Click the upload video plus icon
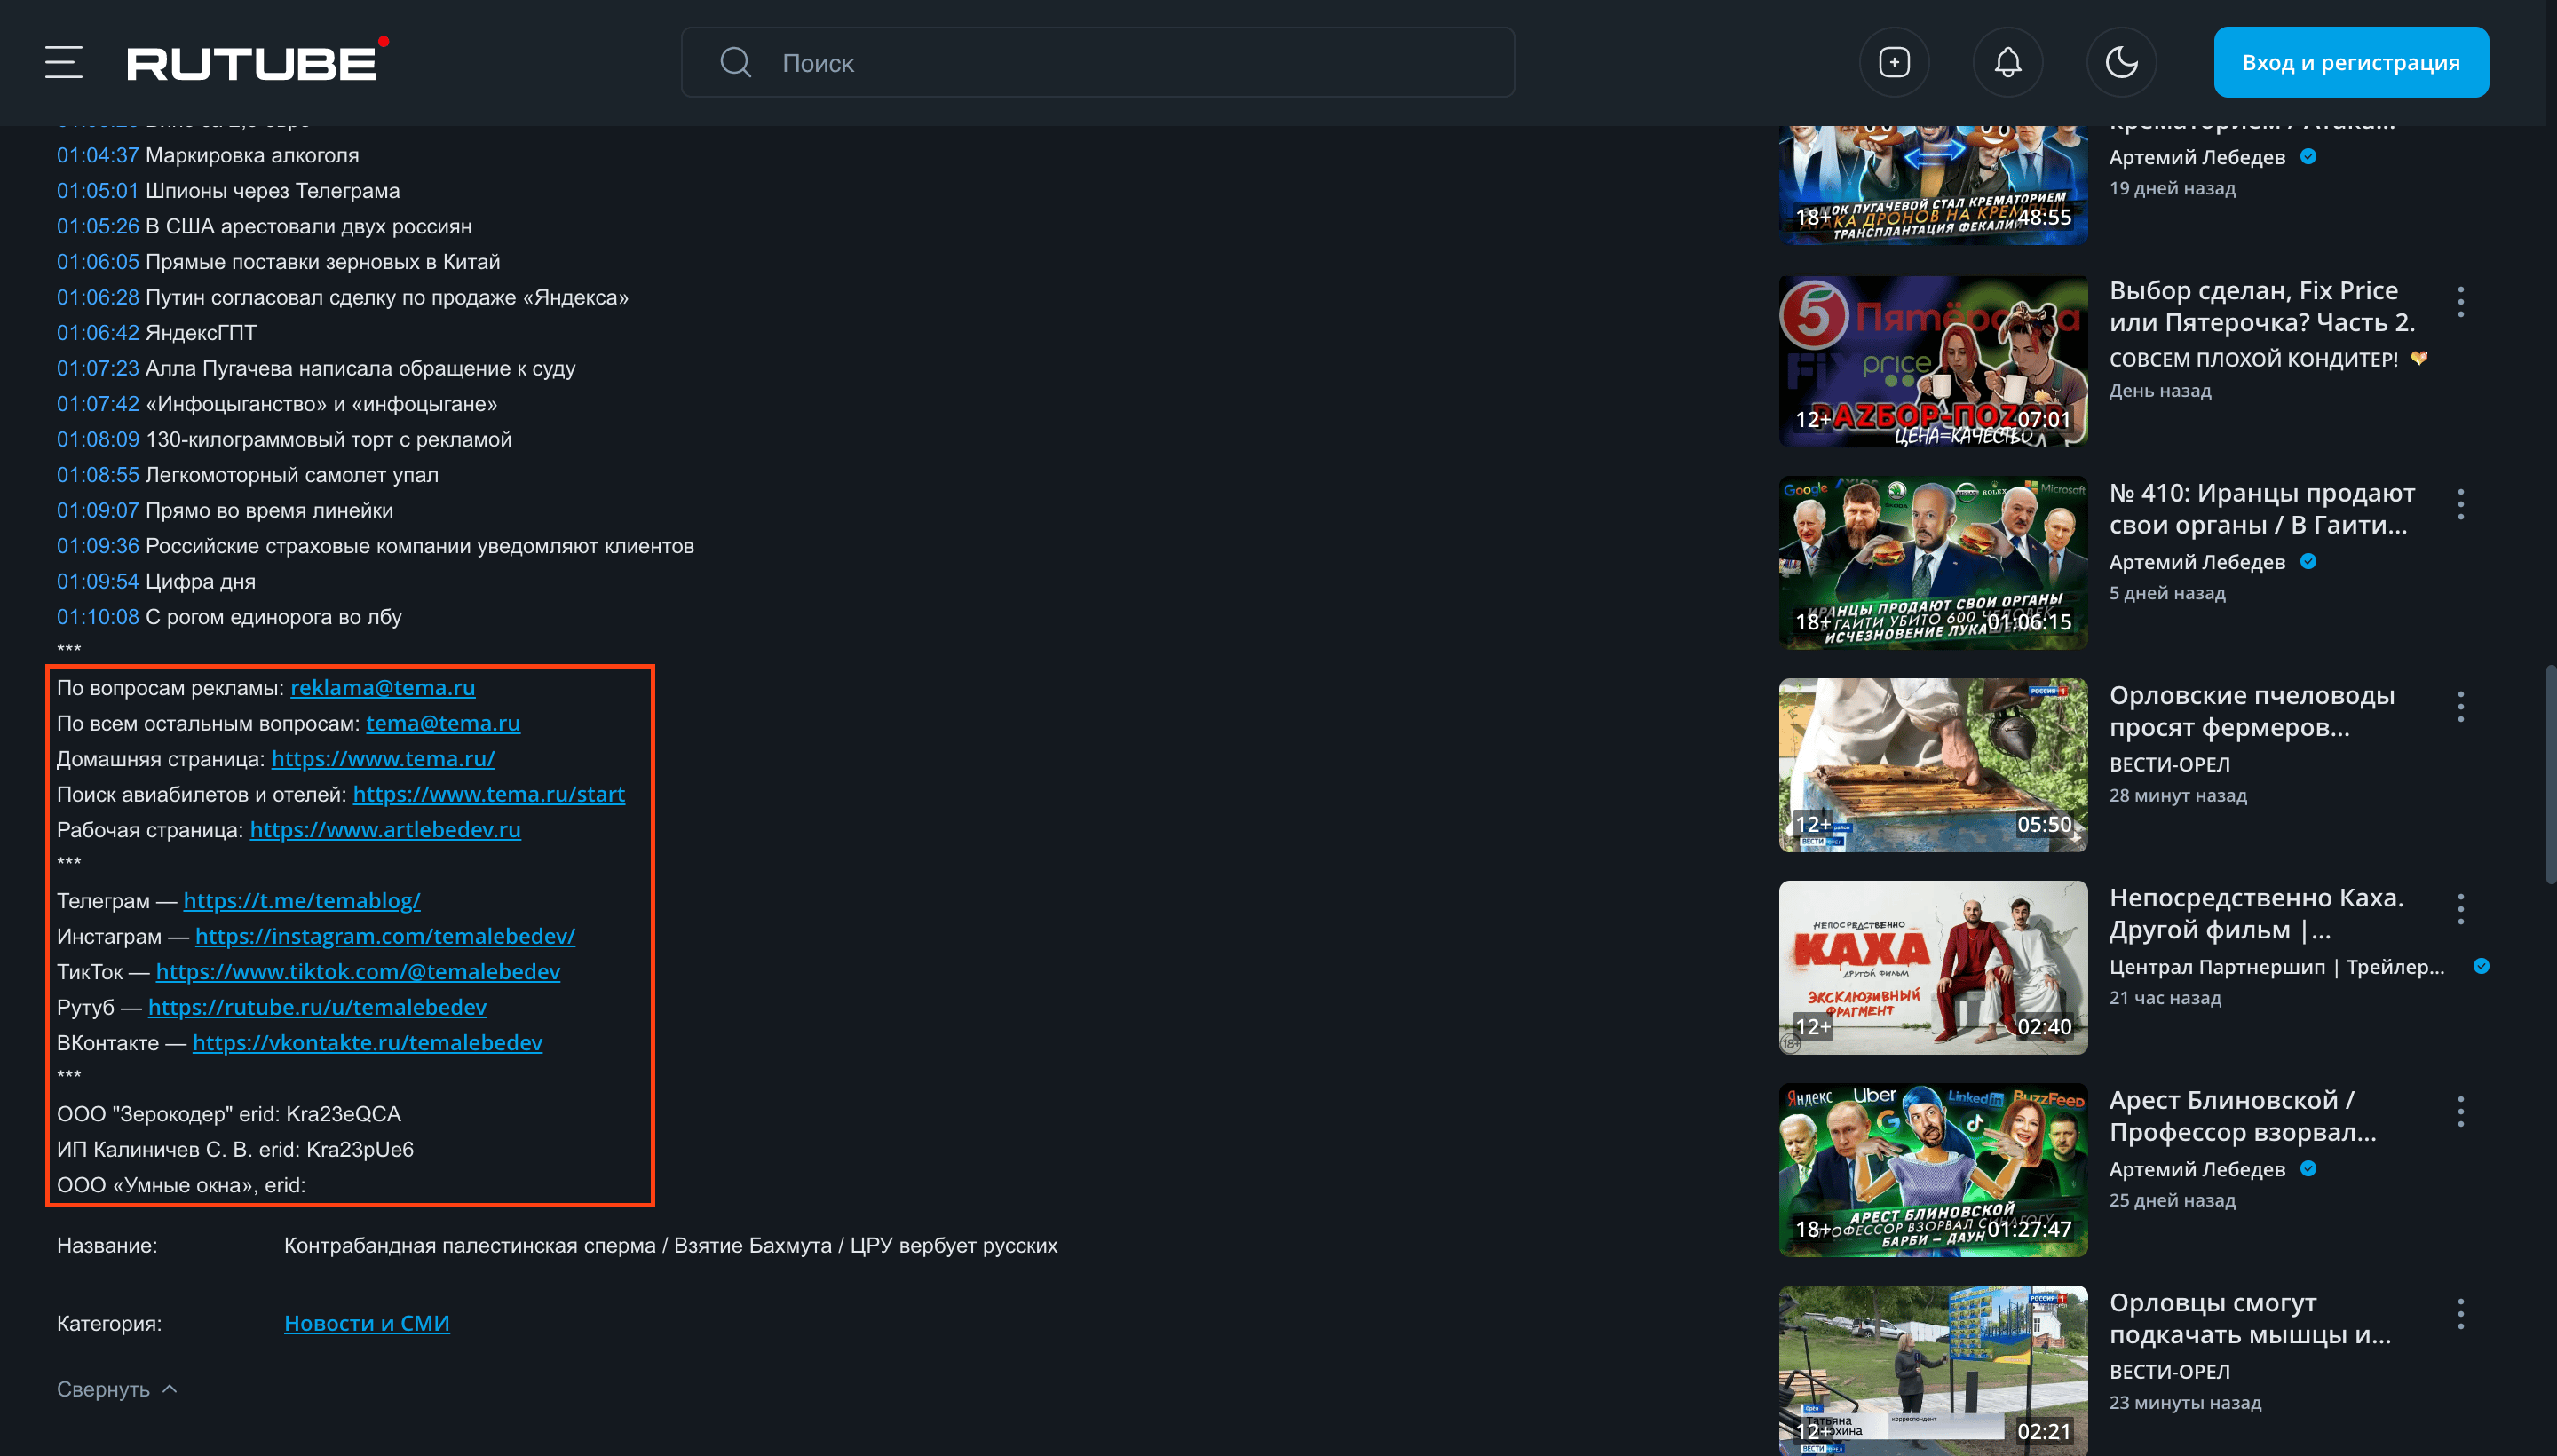The image size is (2557, 1456). click(1893, 62)
